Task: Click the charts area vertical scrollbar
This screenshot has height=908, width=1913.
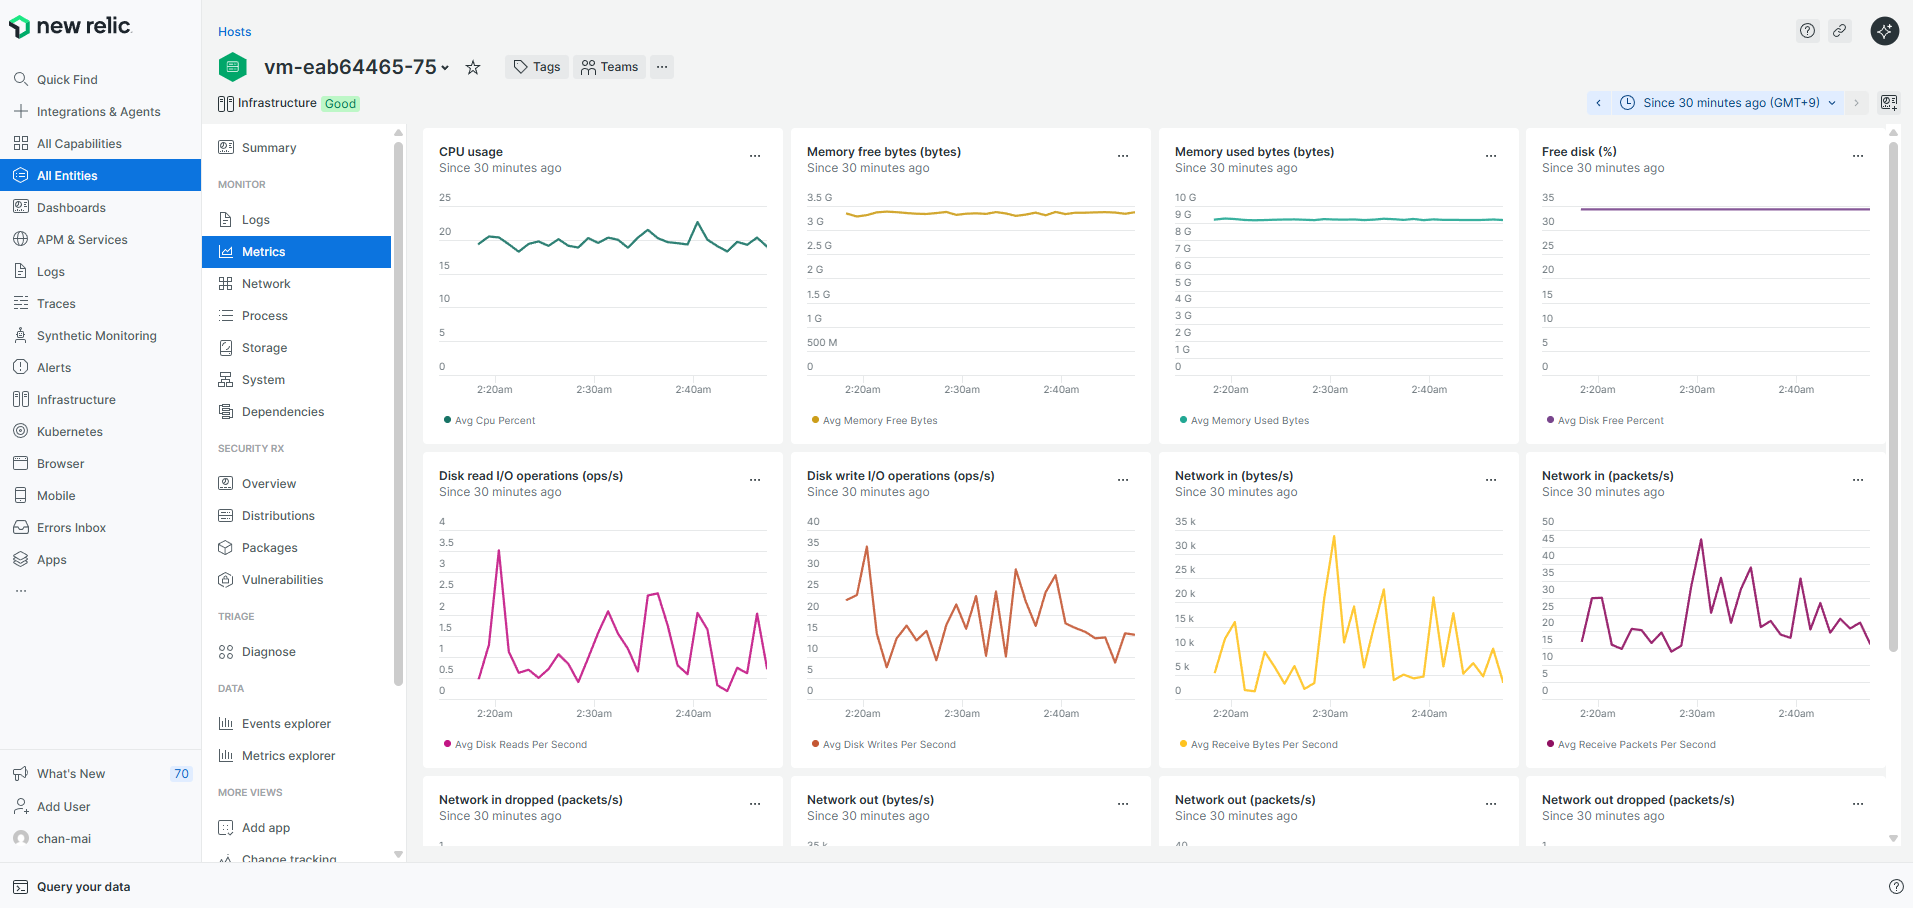Action: (x=1893, y=397)
